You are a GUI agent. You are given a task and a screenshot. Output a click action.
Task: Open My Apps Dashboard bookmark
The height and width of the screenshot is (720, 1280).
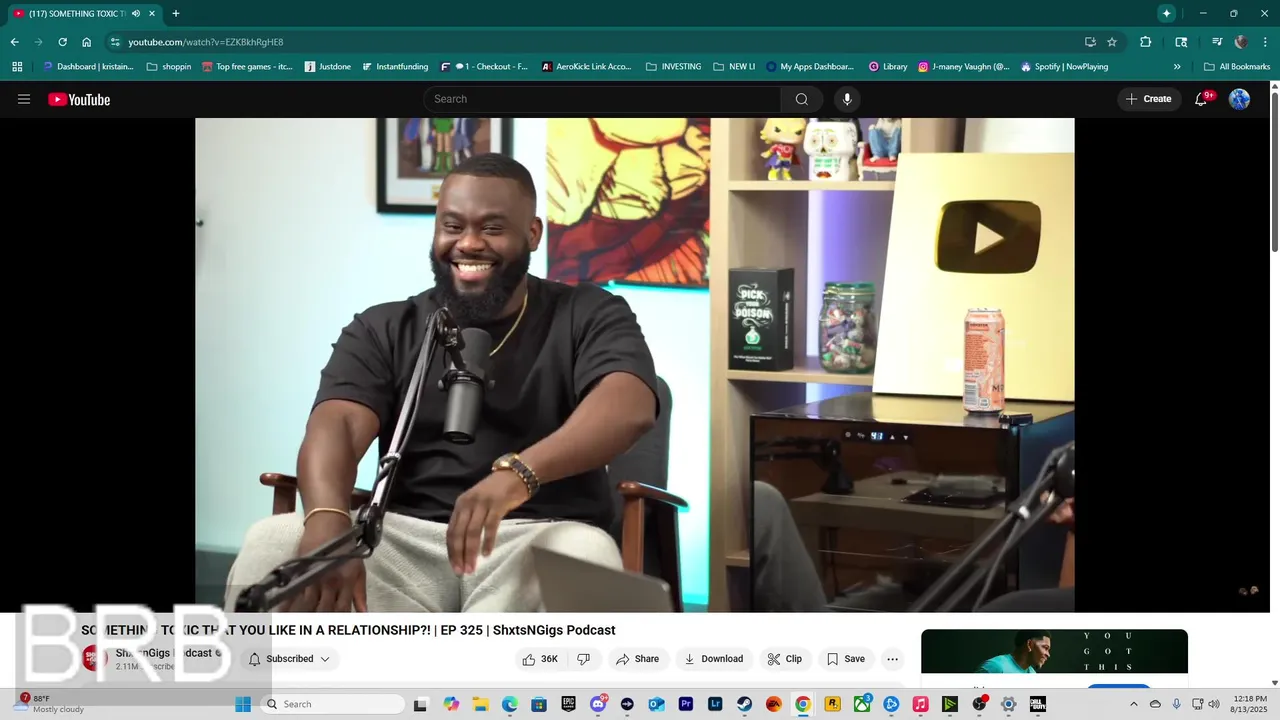click(x=810, y=67)
